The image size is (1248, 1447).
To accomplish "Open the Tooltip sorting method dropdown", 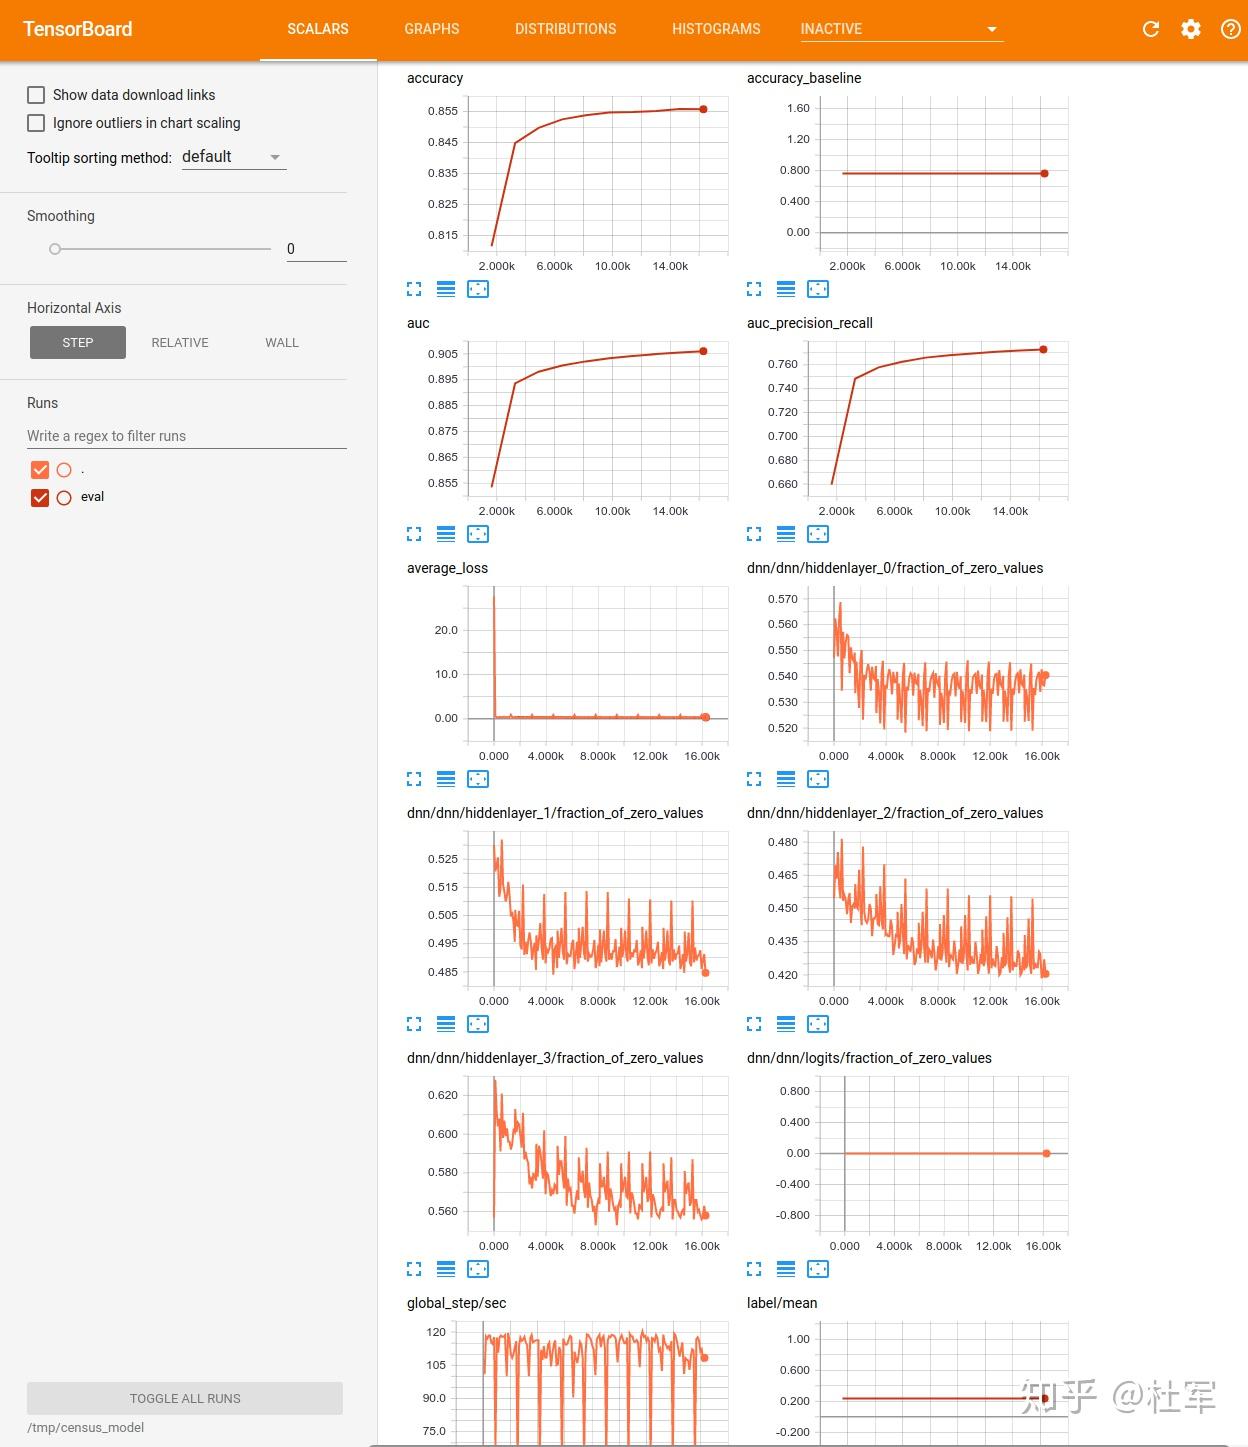I will [x=234, y=157].
